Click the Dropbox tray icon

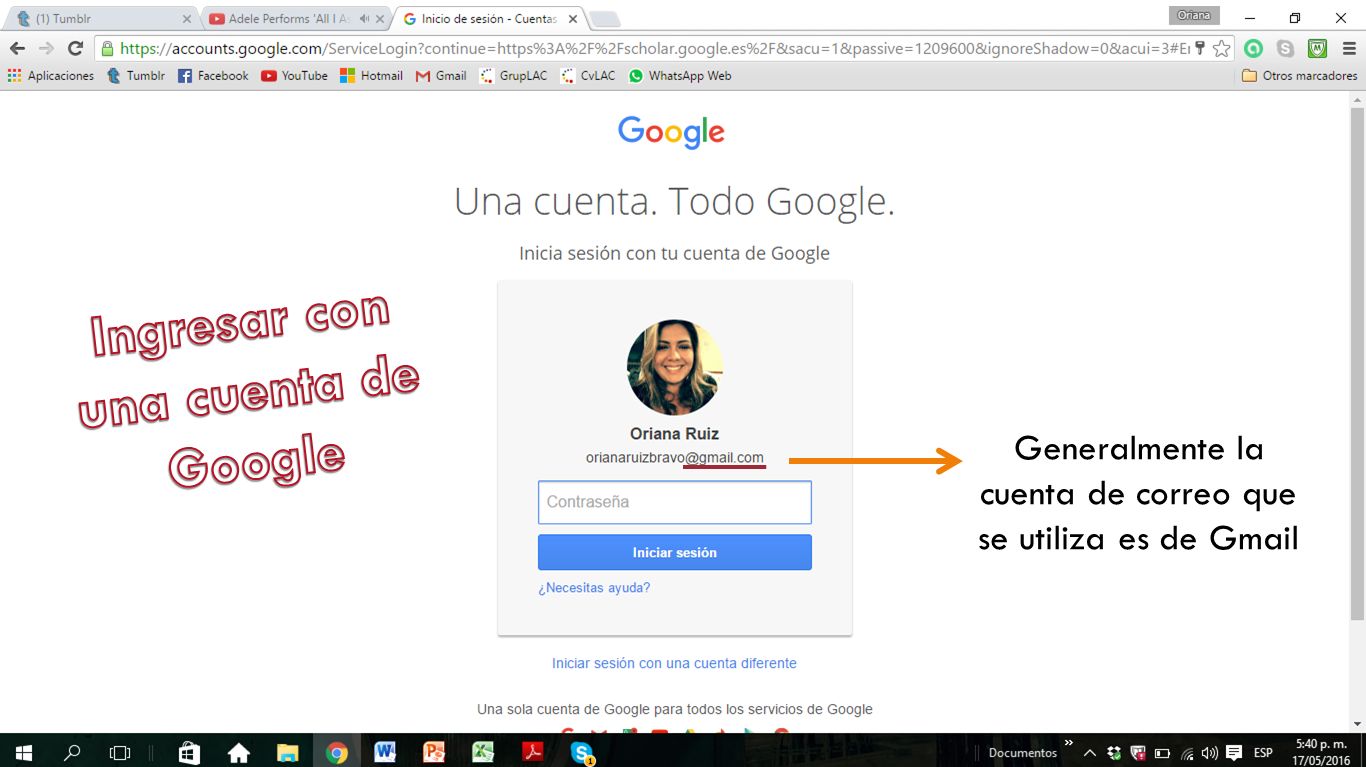[1114, 753]
